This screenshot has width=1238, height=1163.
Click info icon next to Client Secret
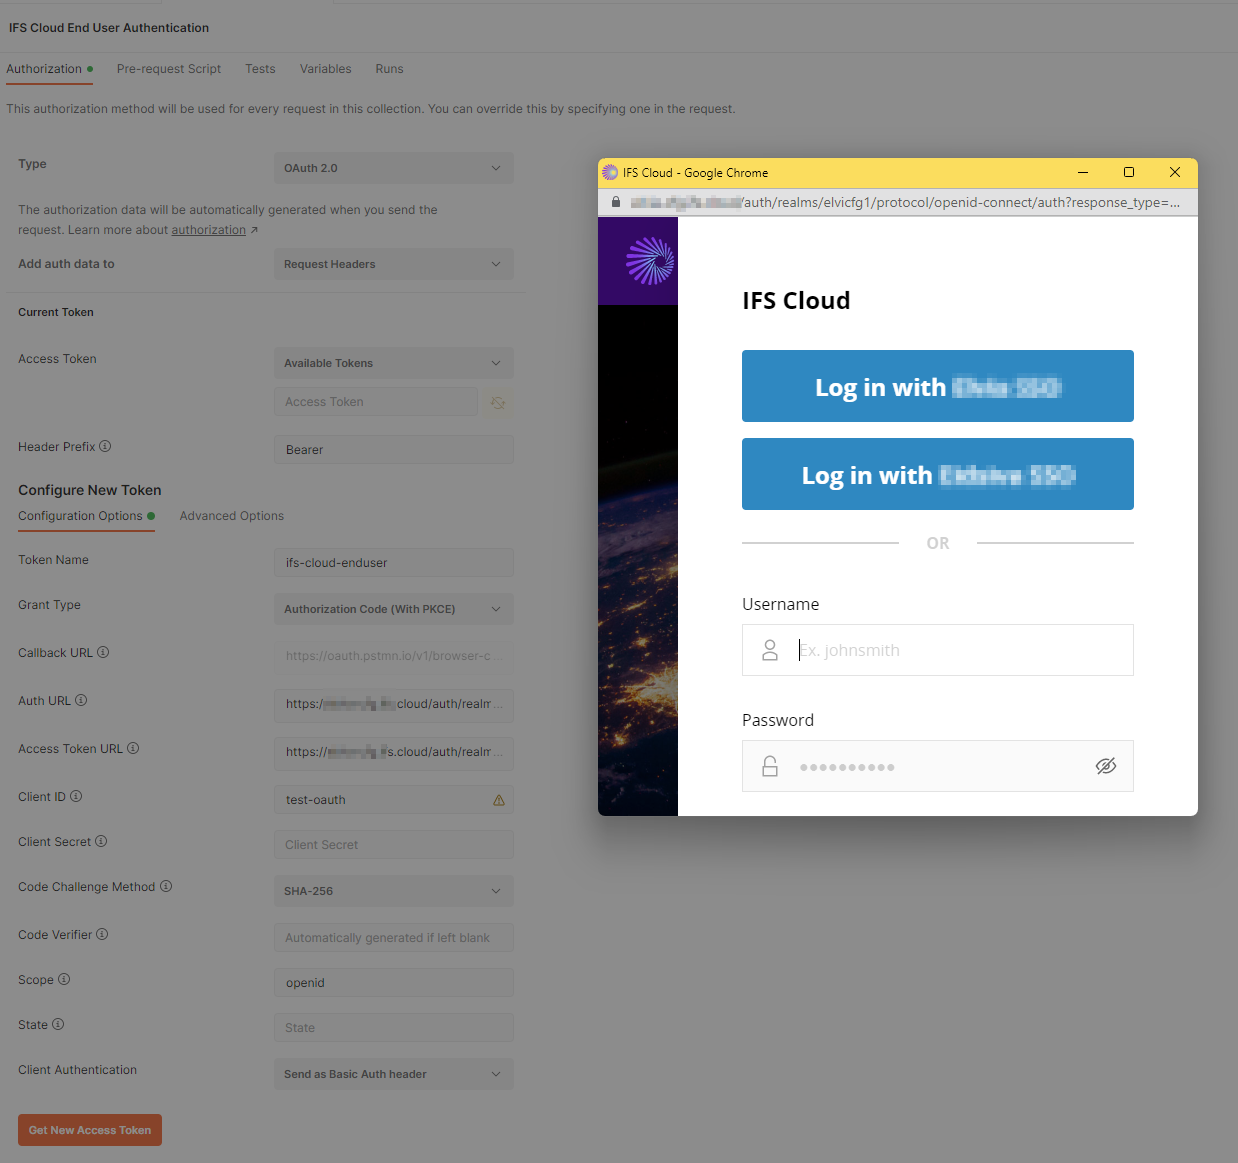pos(101,841)
